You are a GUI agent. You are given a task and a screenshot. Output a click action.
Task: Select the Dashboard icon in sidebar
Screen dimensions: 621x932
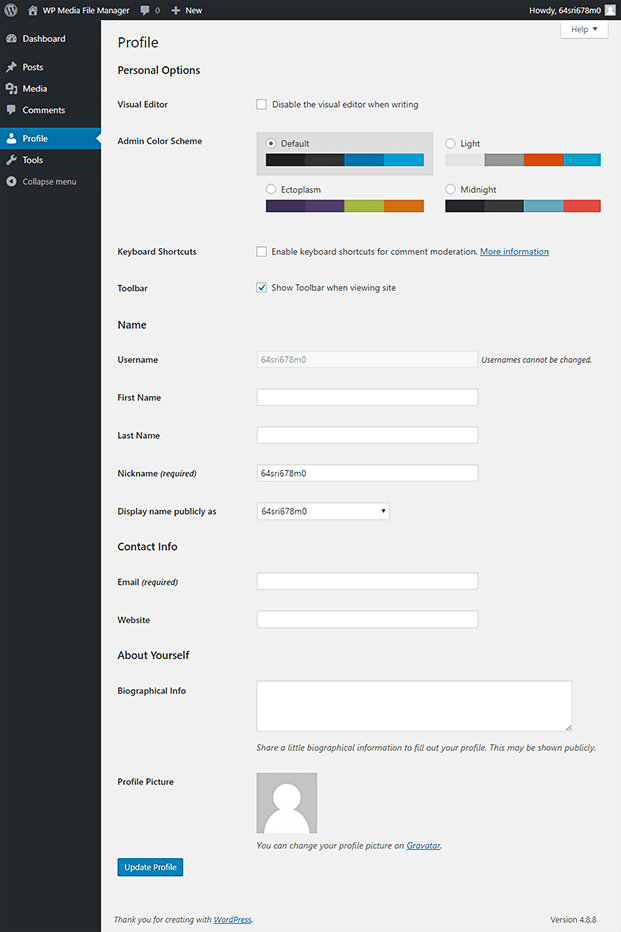[x=13, y=38]
